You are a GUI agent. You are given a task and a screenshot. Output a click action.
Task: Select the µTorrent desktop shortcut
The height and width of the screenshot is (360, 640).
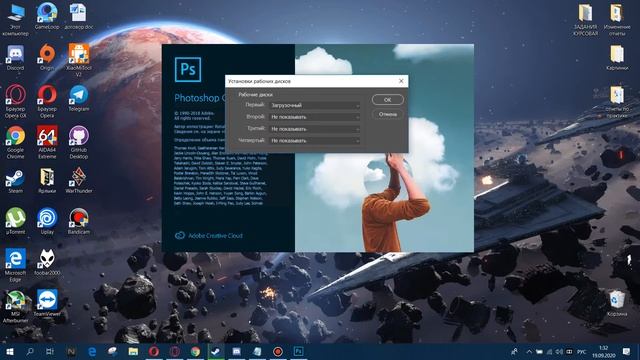tap(16, 221)
